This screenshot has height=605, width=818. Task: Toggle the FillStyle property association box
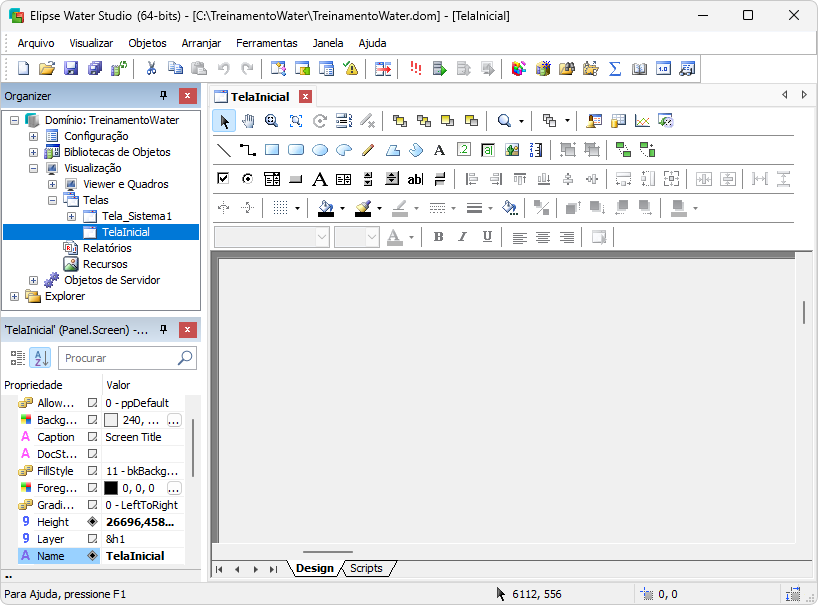point(92,471)
